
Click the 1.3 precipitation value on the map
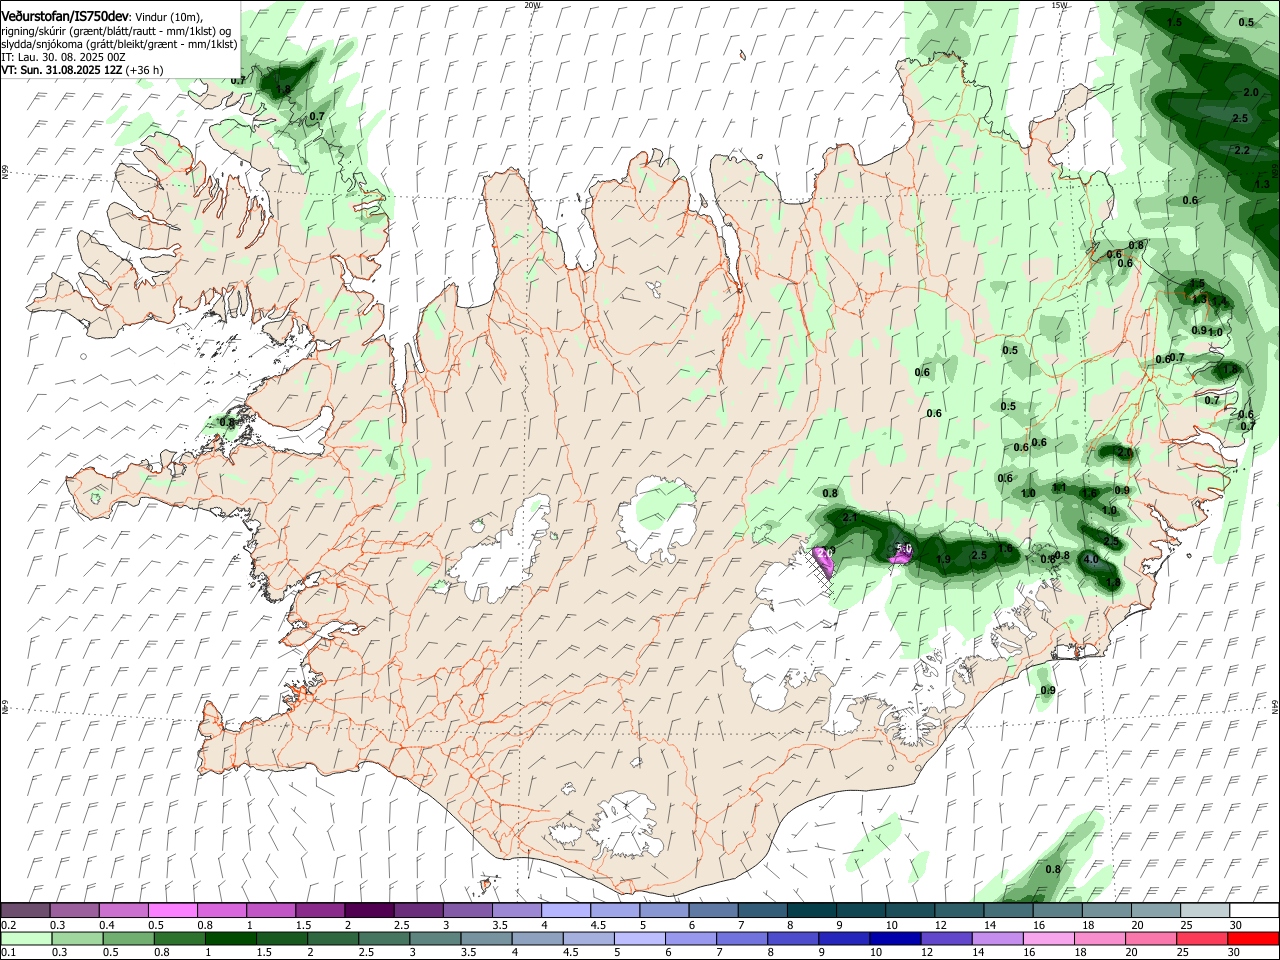tap(1262, 184)
